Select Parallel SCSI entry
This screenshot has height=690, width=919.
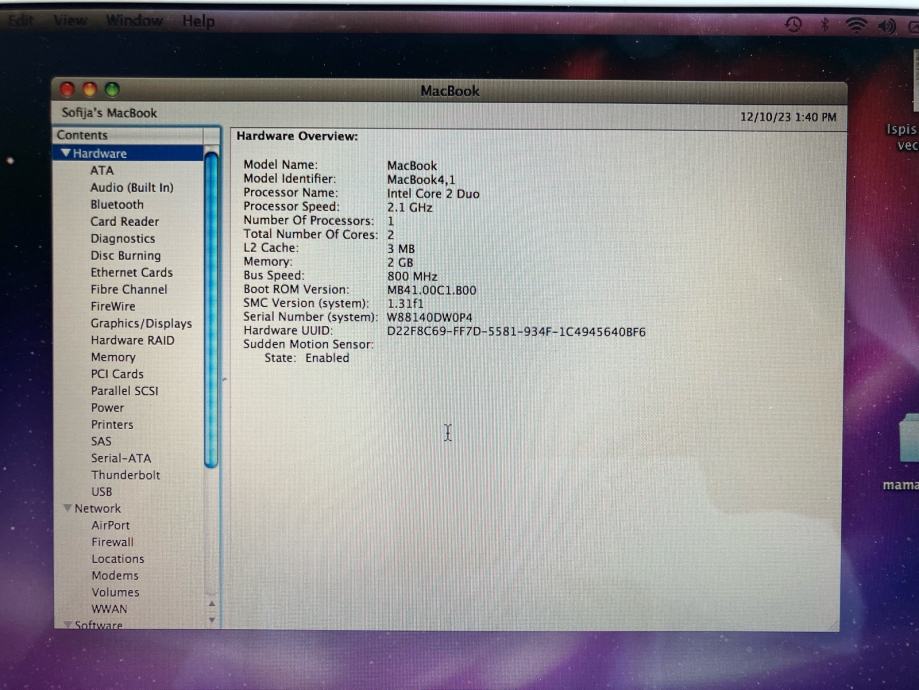point(124,391)
